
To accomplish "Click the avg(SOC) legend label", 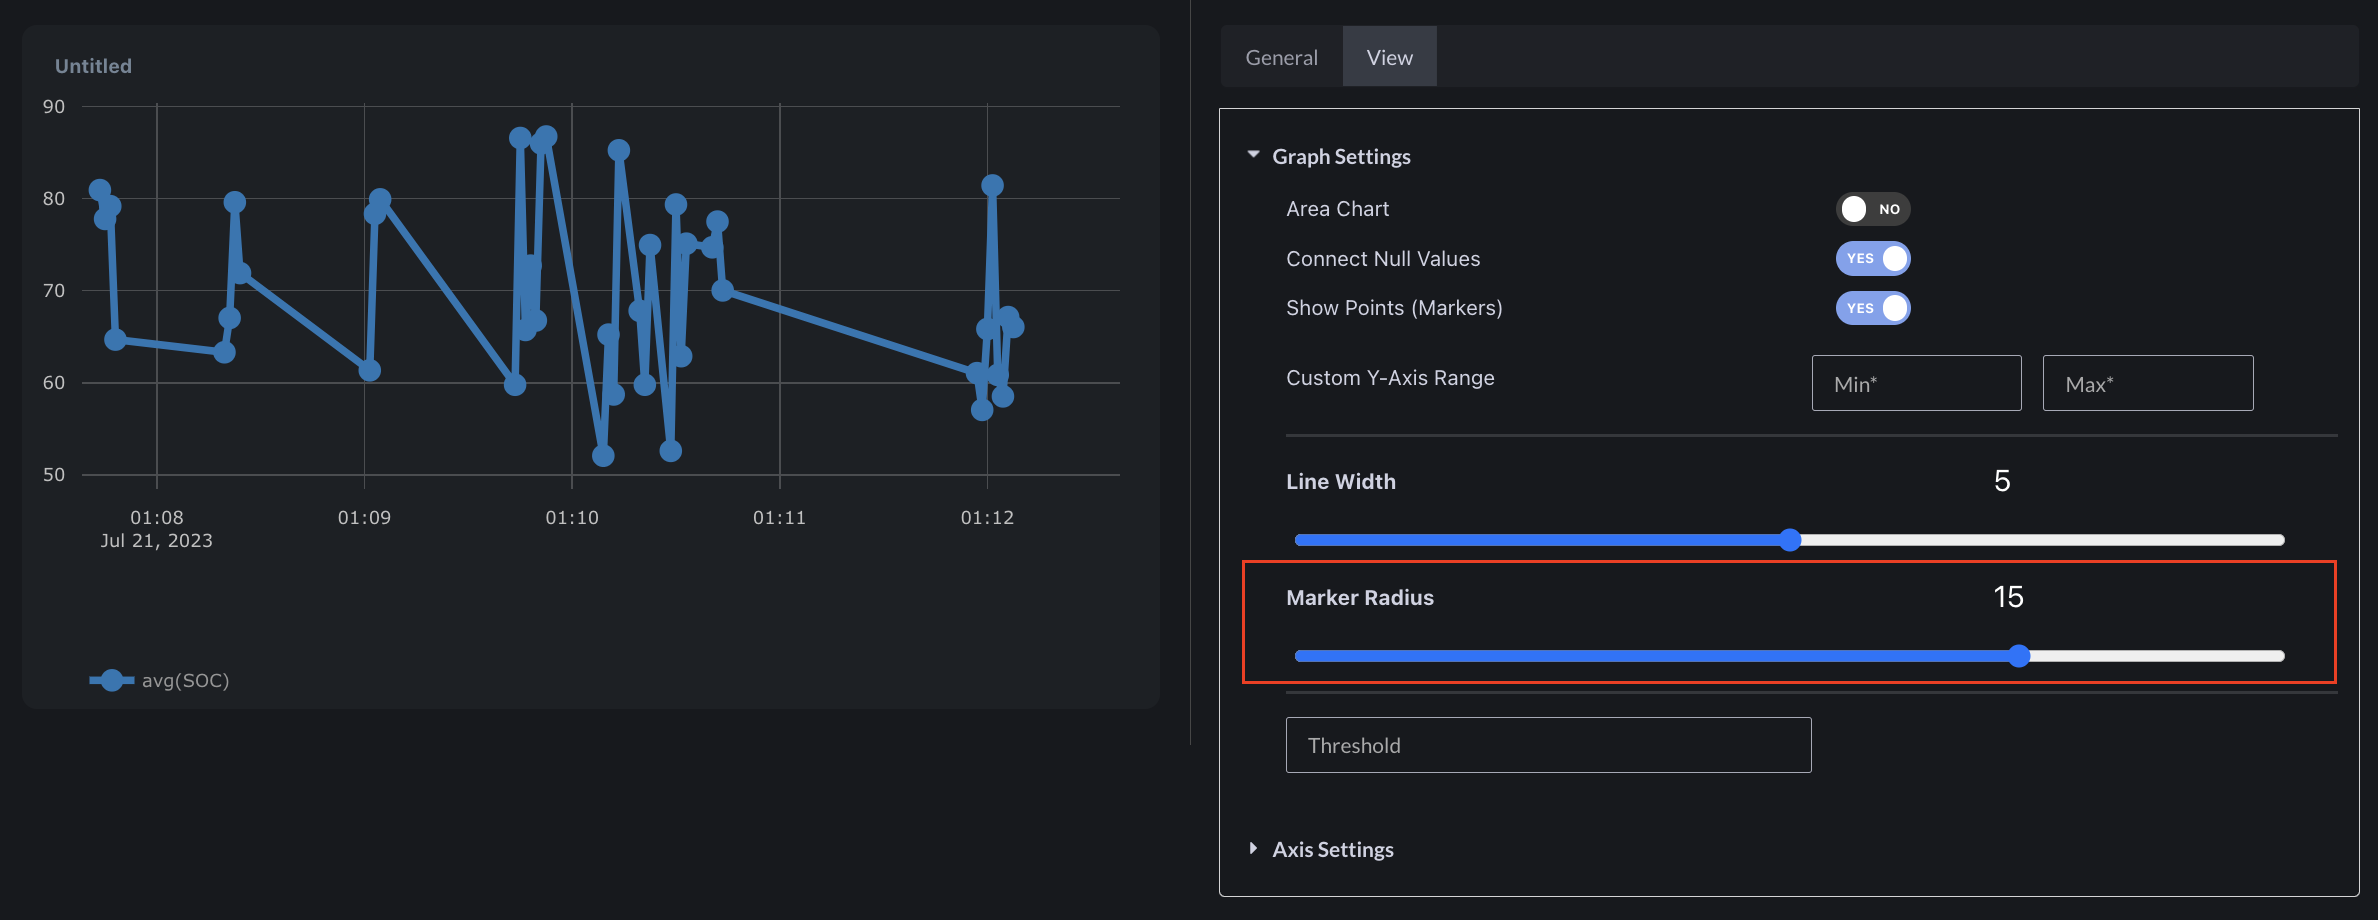I will (186, 680).
